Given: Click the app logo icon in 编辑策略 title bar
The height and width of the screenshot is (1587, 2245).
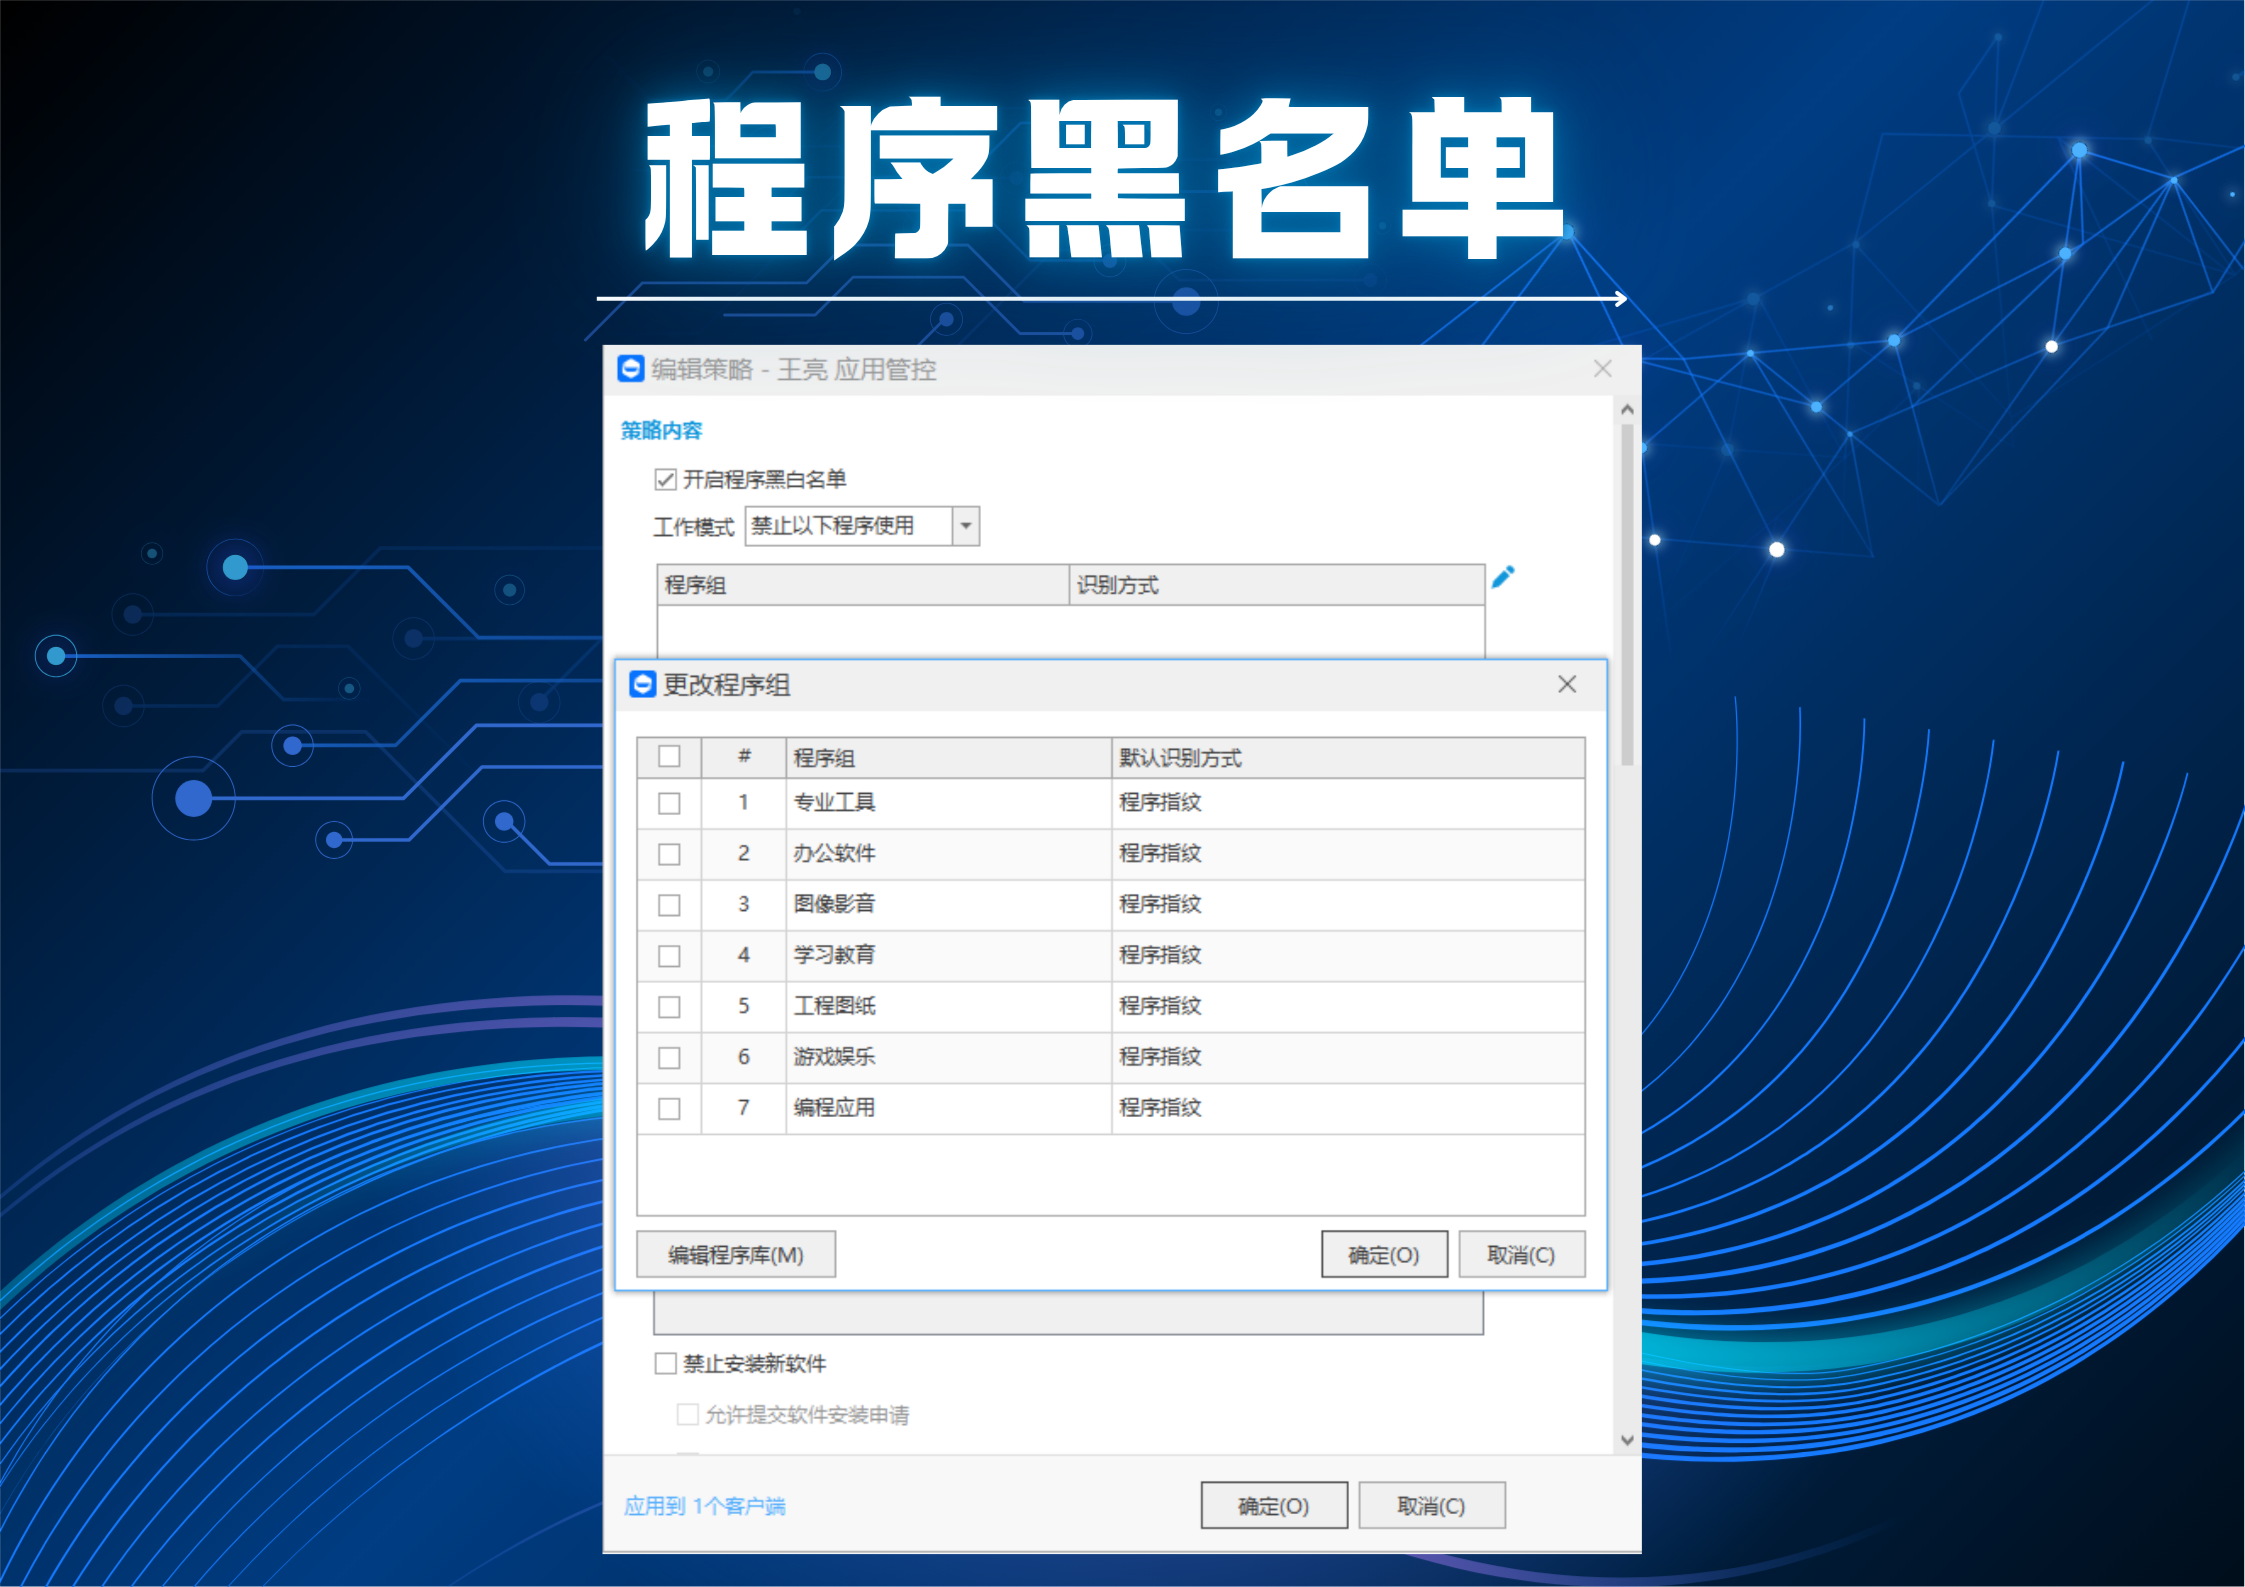Looking at the screenshot, I should coord(630,369).
